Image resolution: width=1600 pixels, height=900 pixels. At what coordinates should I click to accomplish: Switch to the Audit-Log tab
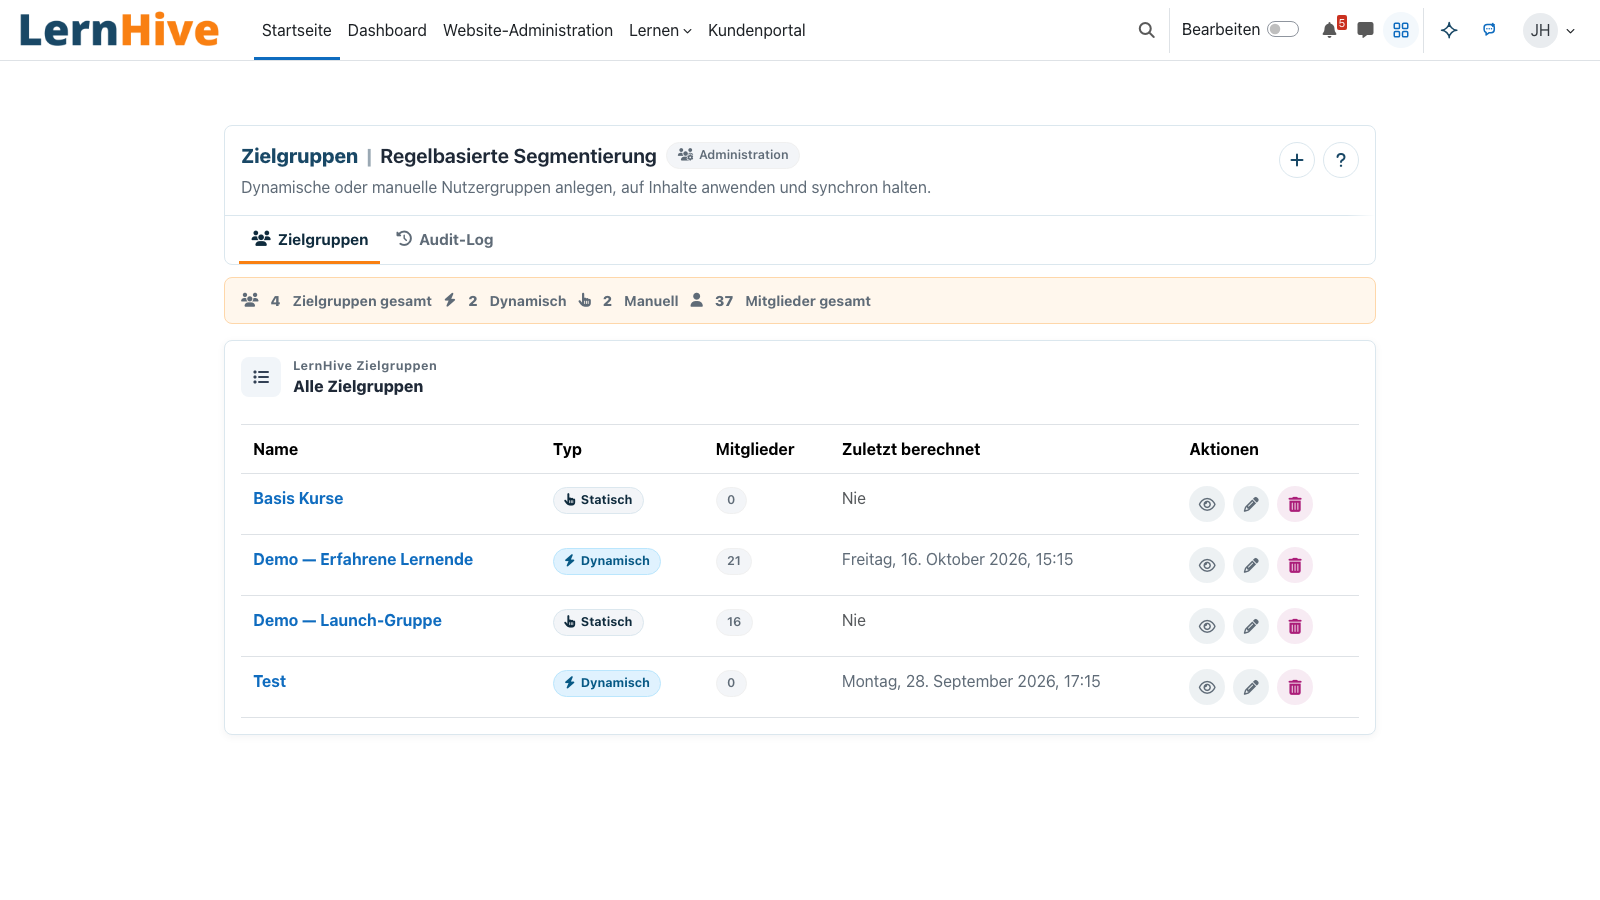(445, 239)
